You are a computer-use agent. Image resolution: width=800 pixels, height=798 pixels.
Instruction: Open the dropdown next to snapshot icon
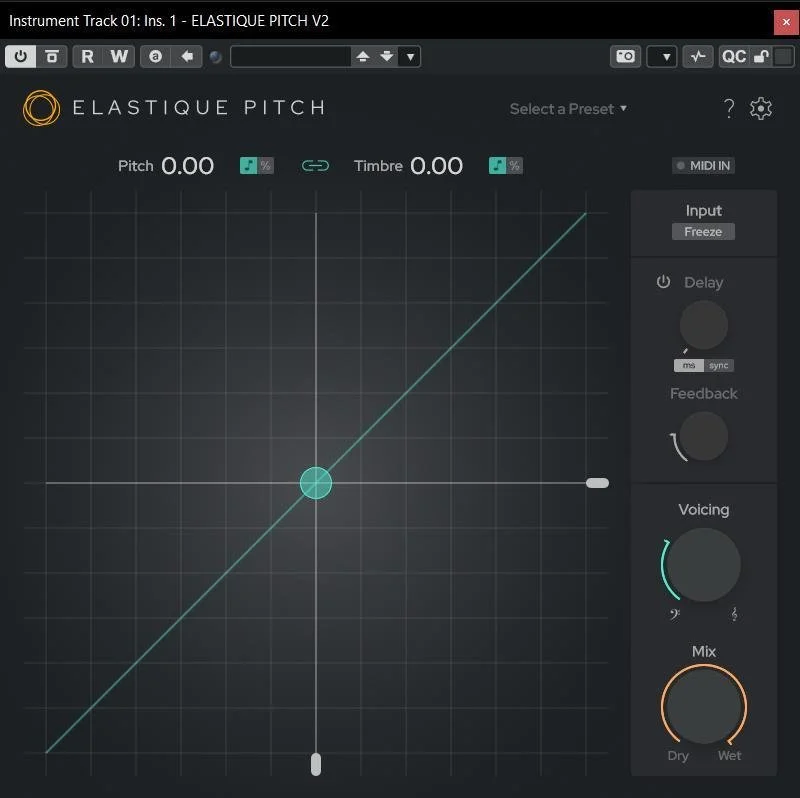[662, 56]
